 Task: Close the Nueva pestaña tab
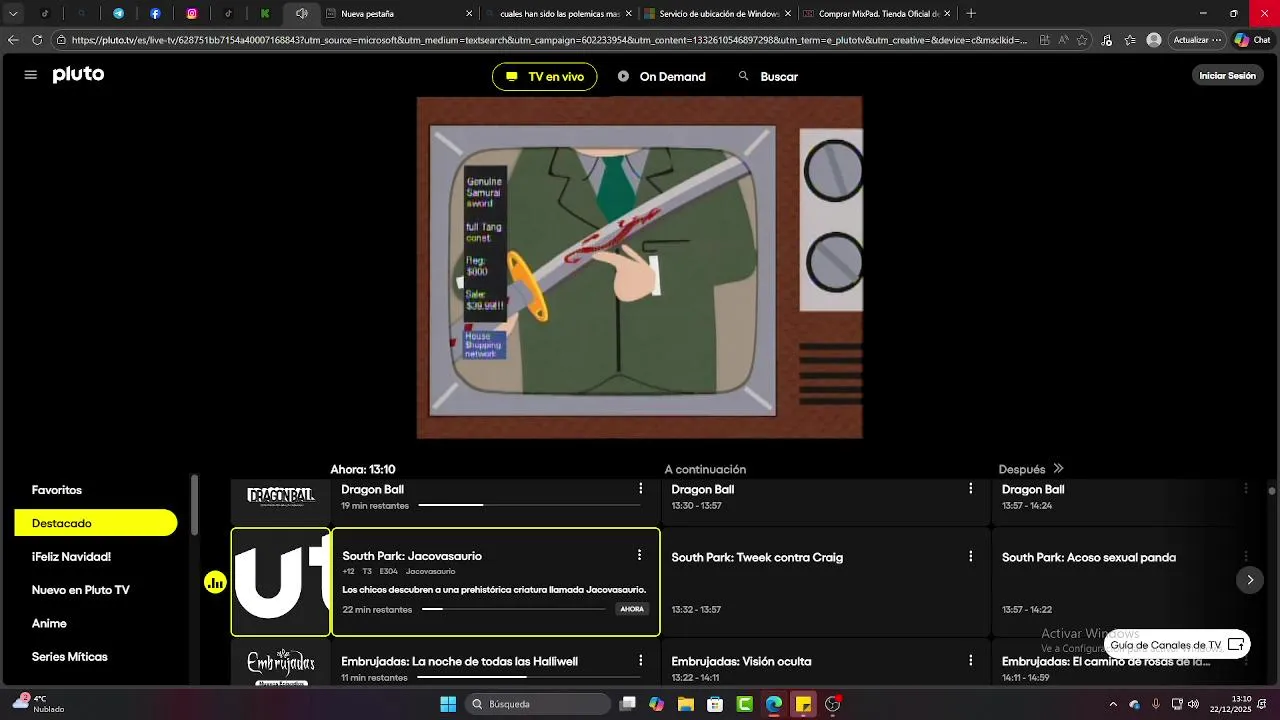pos(469,14)
